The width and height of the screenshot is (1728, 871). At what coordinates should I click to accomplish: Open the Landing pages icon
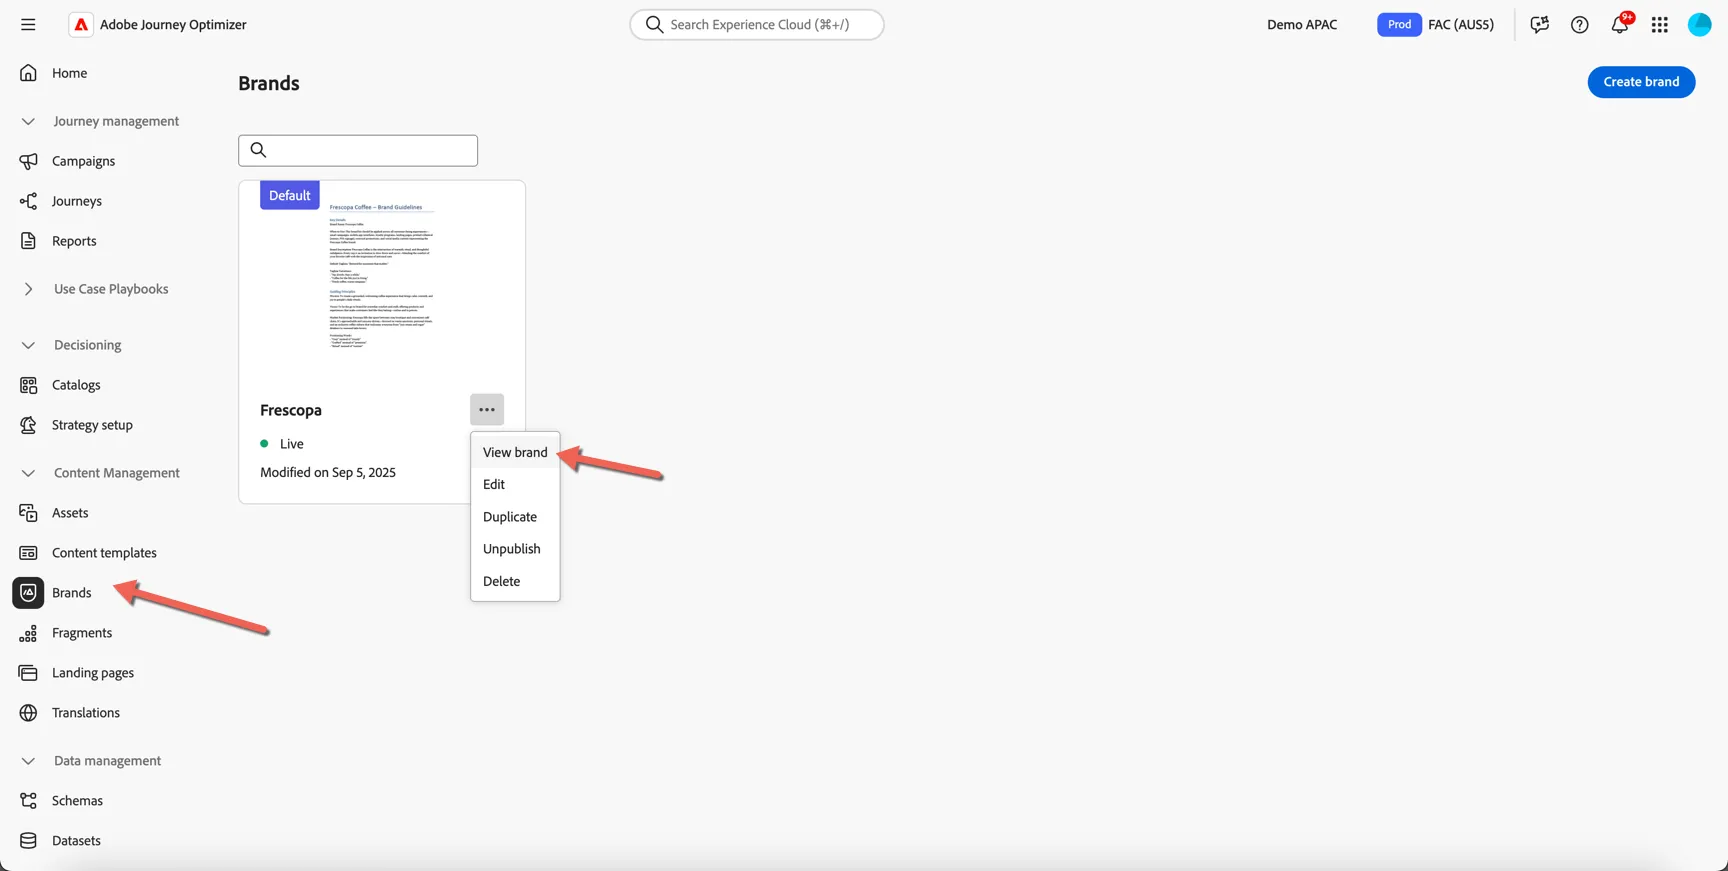click(x=28, y=673)
